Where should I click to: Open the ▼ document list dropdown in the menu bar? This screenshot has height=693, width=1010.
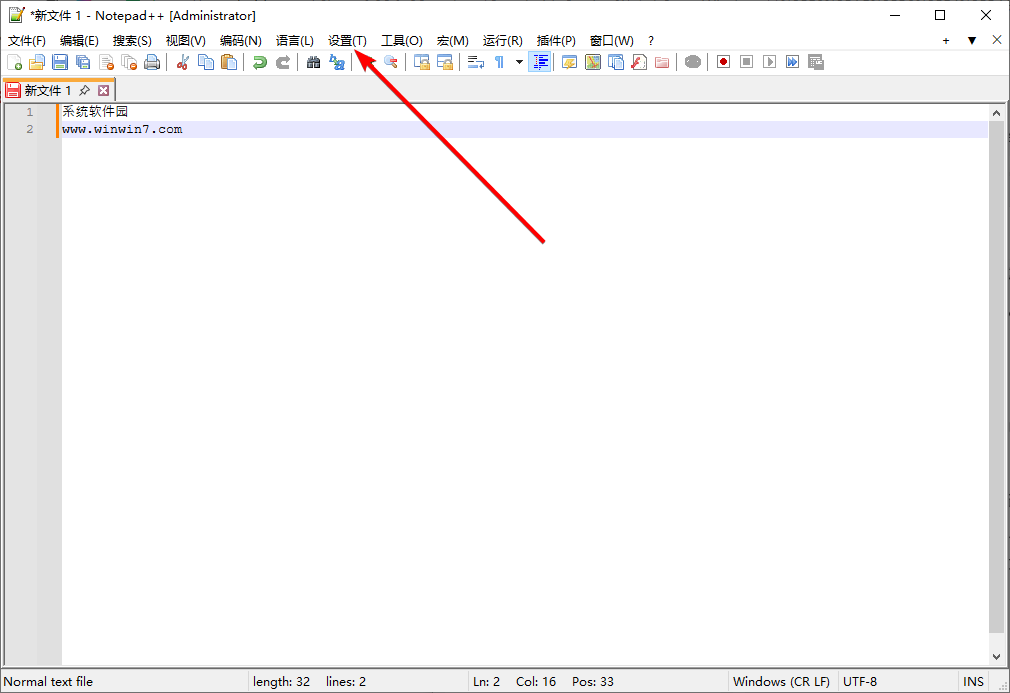(x=972, y=41)
